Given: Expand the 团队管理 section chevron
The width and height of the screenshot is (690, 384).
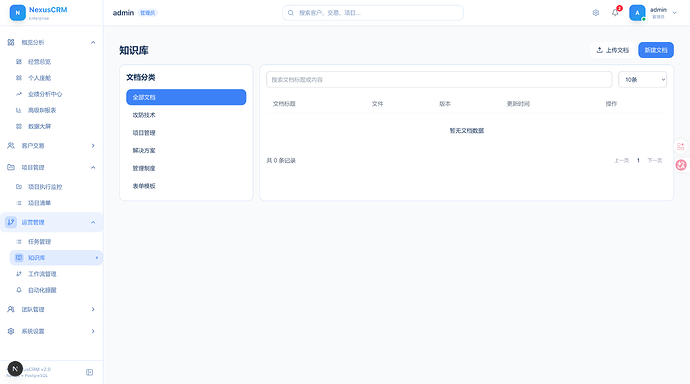Looking at the screenshot, I should (93, 309).
